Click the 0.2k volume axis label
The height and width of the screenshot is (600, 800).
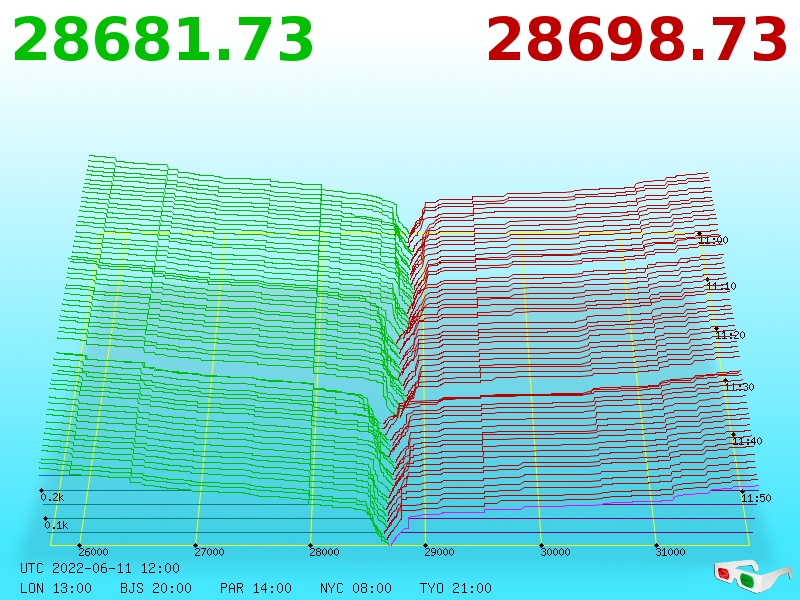pos(53,497)
